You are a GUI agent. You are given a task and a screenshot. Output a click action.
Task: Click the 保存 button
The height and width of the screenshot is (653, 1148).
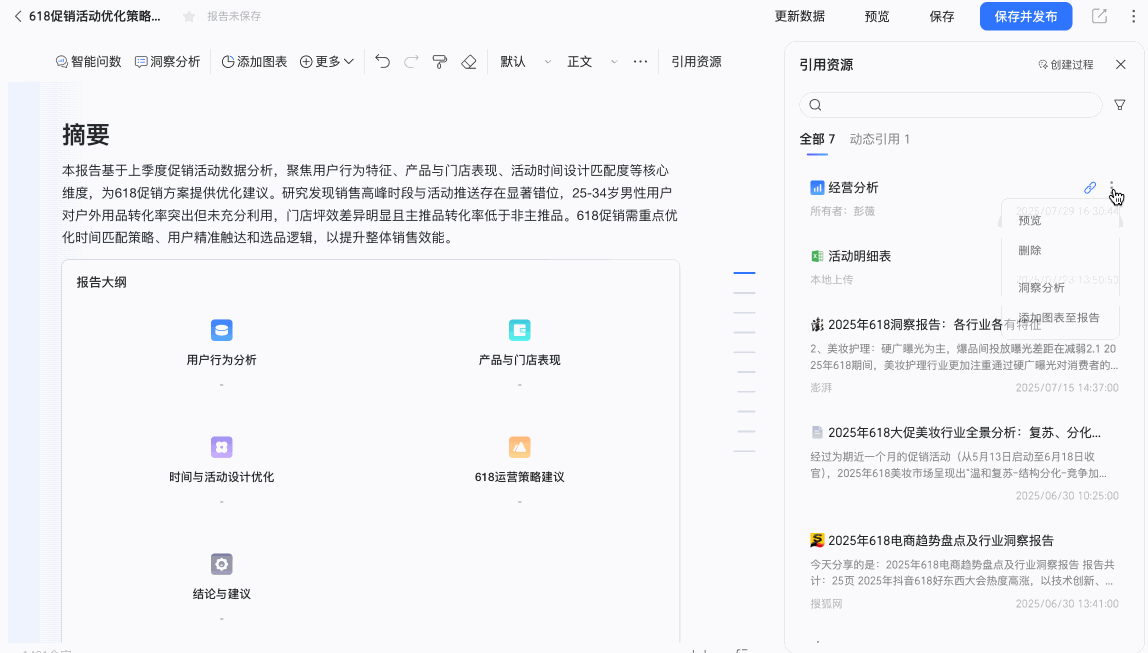click(942, 16)
